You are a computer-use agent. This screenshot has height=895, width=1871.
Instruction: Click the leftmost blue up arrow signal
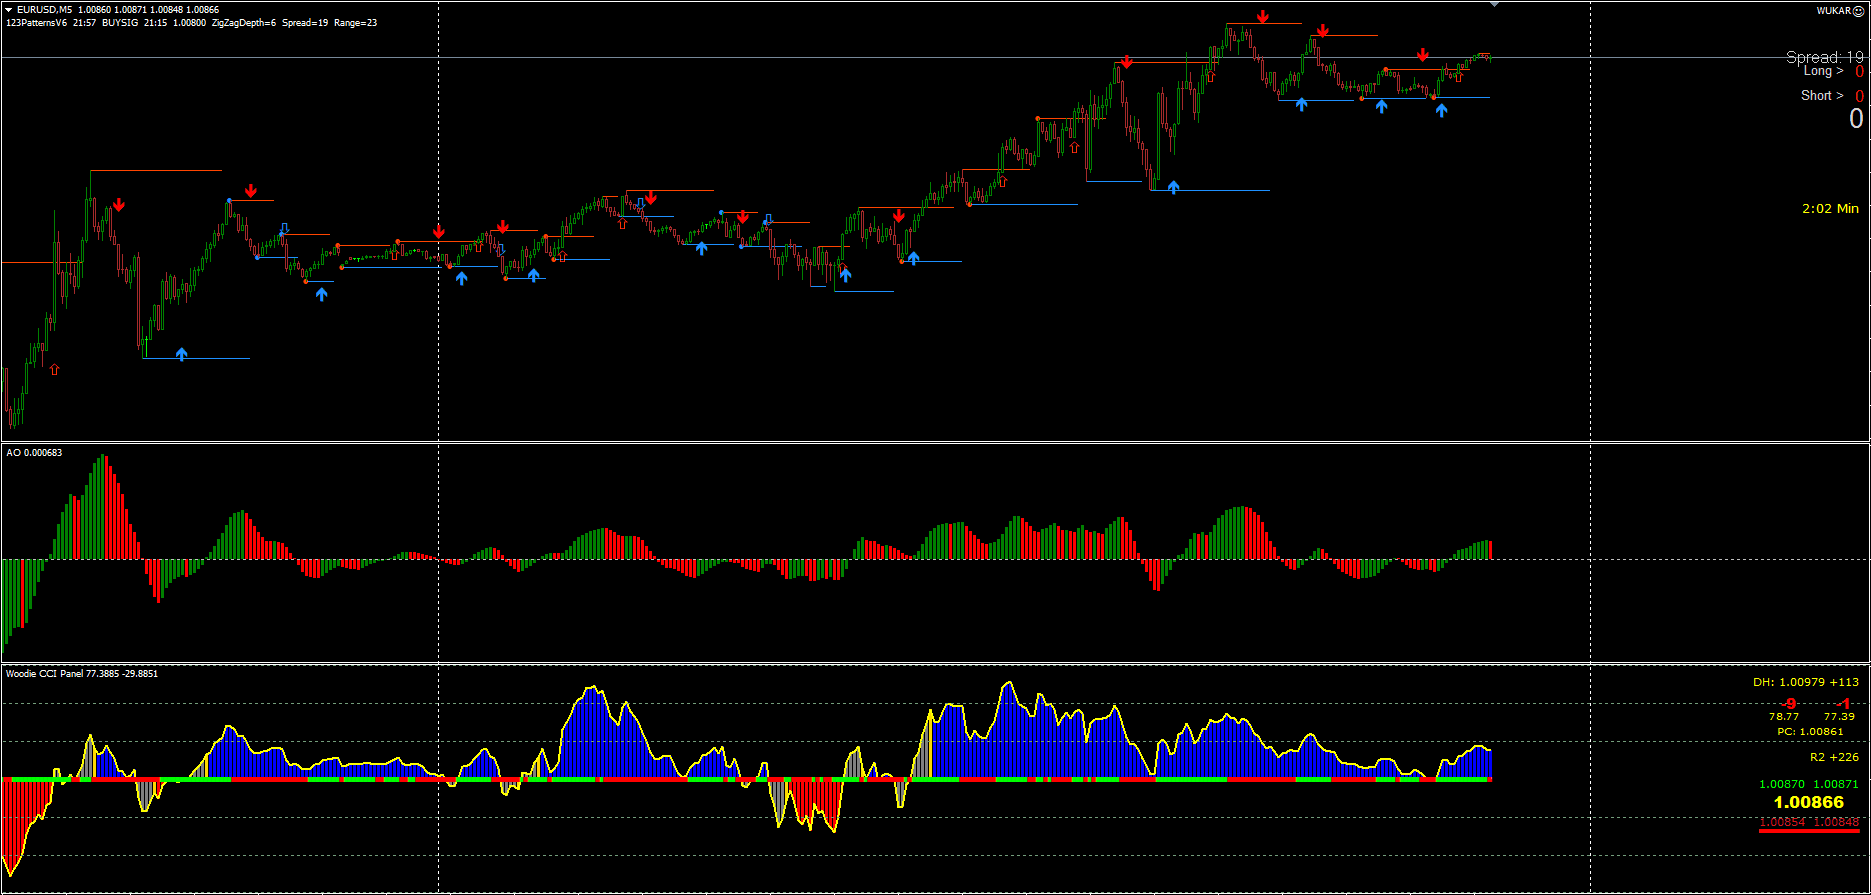(181, 354)
